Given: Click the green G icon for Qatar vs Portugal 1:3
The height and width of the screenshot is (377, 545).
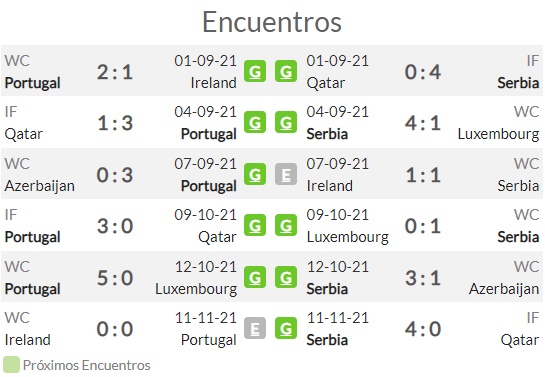Looking at the screenshot, I should coord(255,122).
